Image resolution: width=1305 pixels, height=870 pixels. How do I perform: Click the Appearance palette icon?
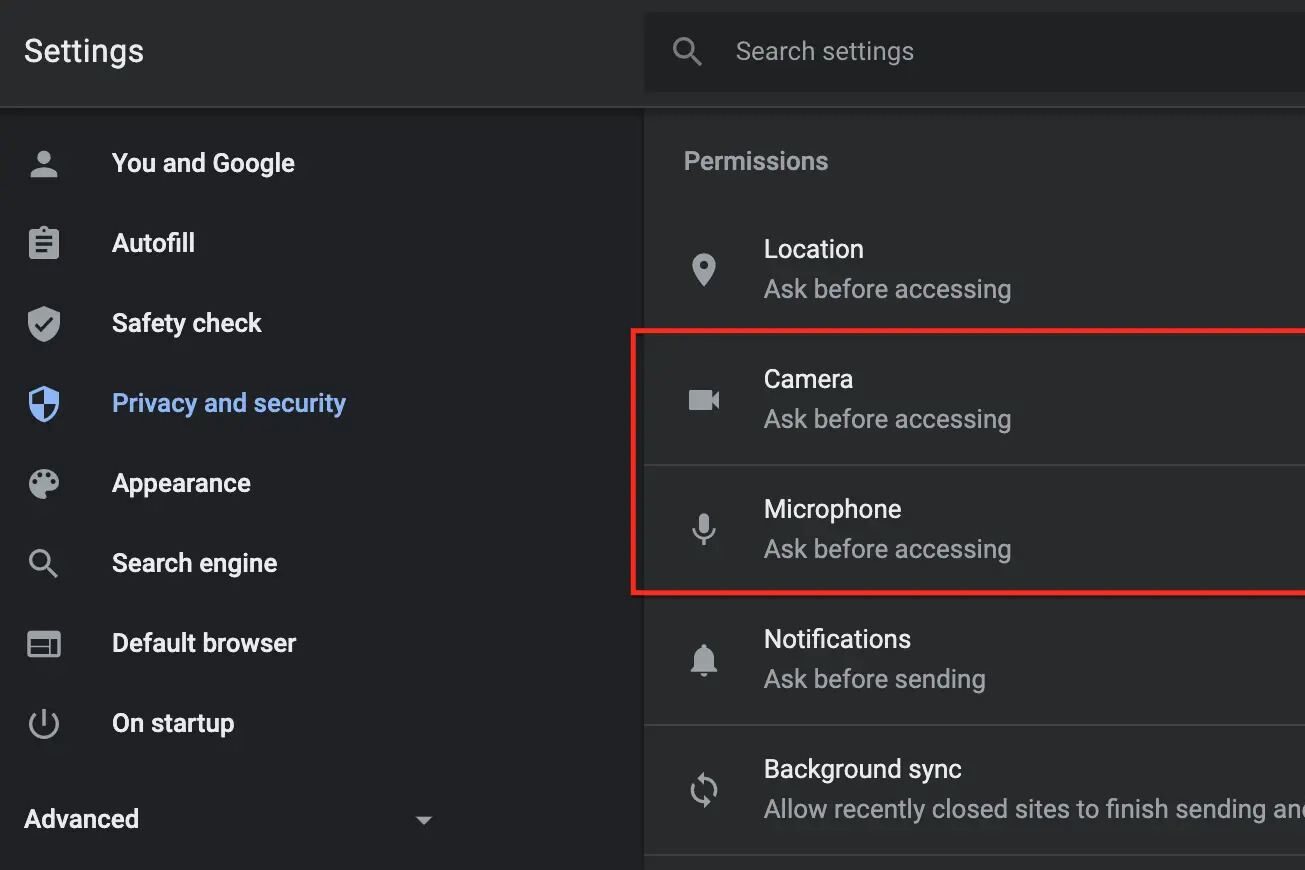tap(43, 483)
